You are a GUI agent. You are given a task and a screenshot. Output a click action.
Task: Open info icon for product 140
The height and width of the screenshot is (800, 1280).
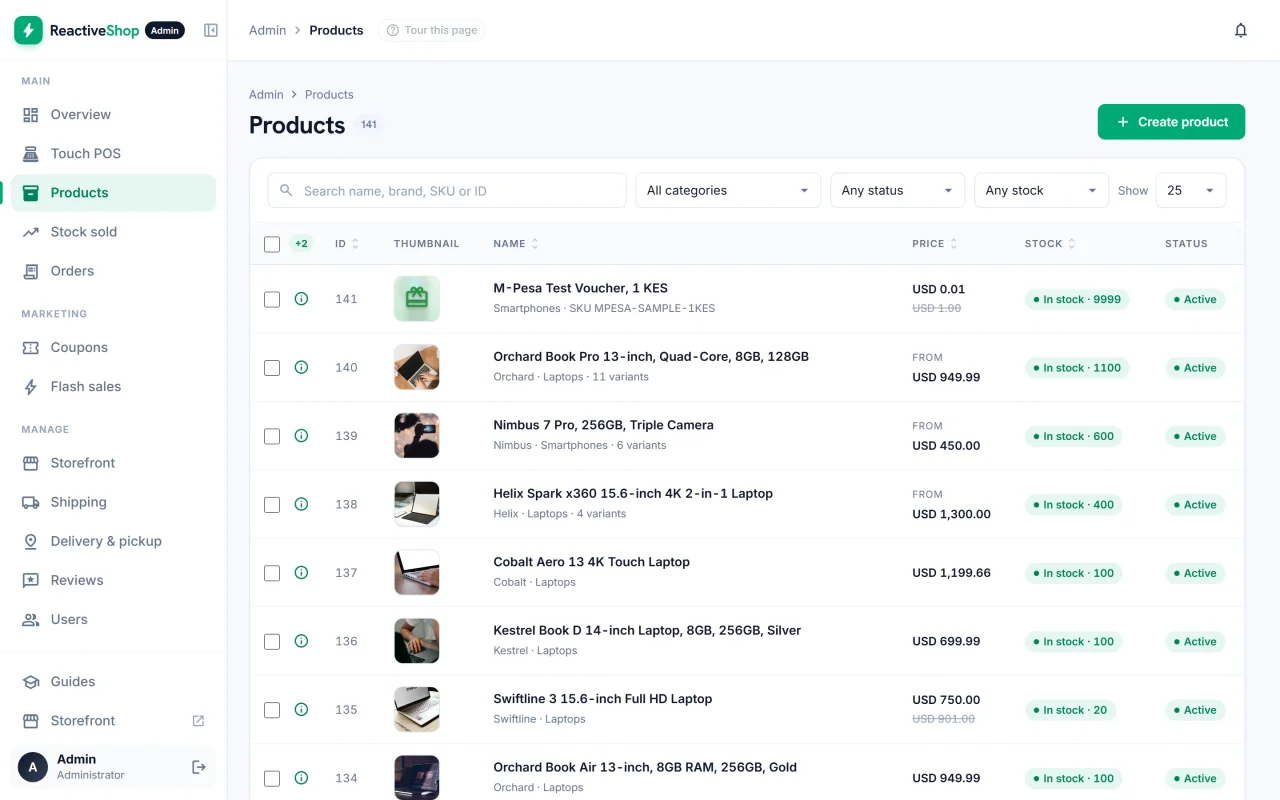301,367
